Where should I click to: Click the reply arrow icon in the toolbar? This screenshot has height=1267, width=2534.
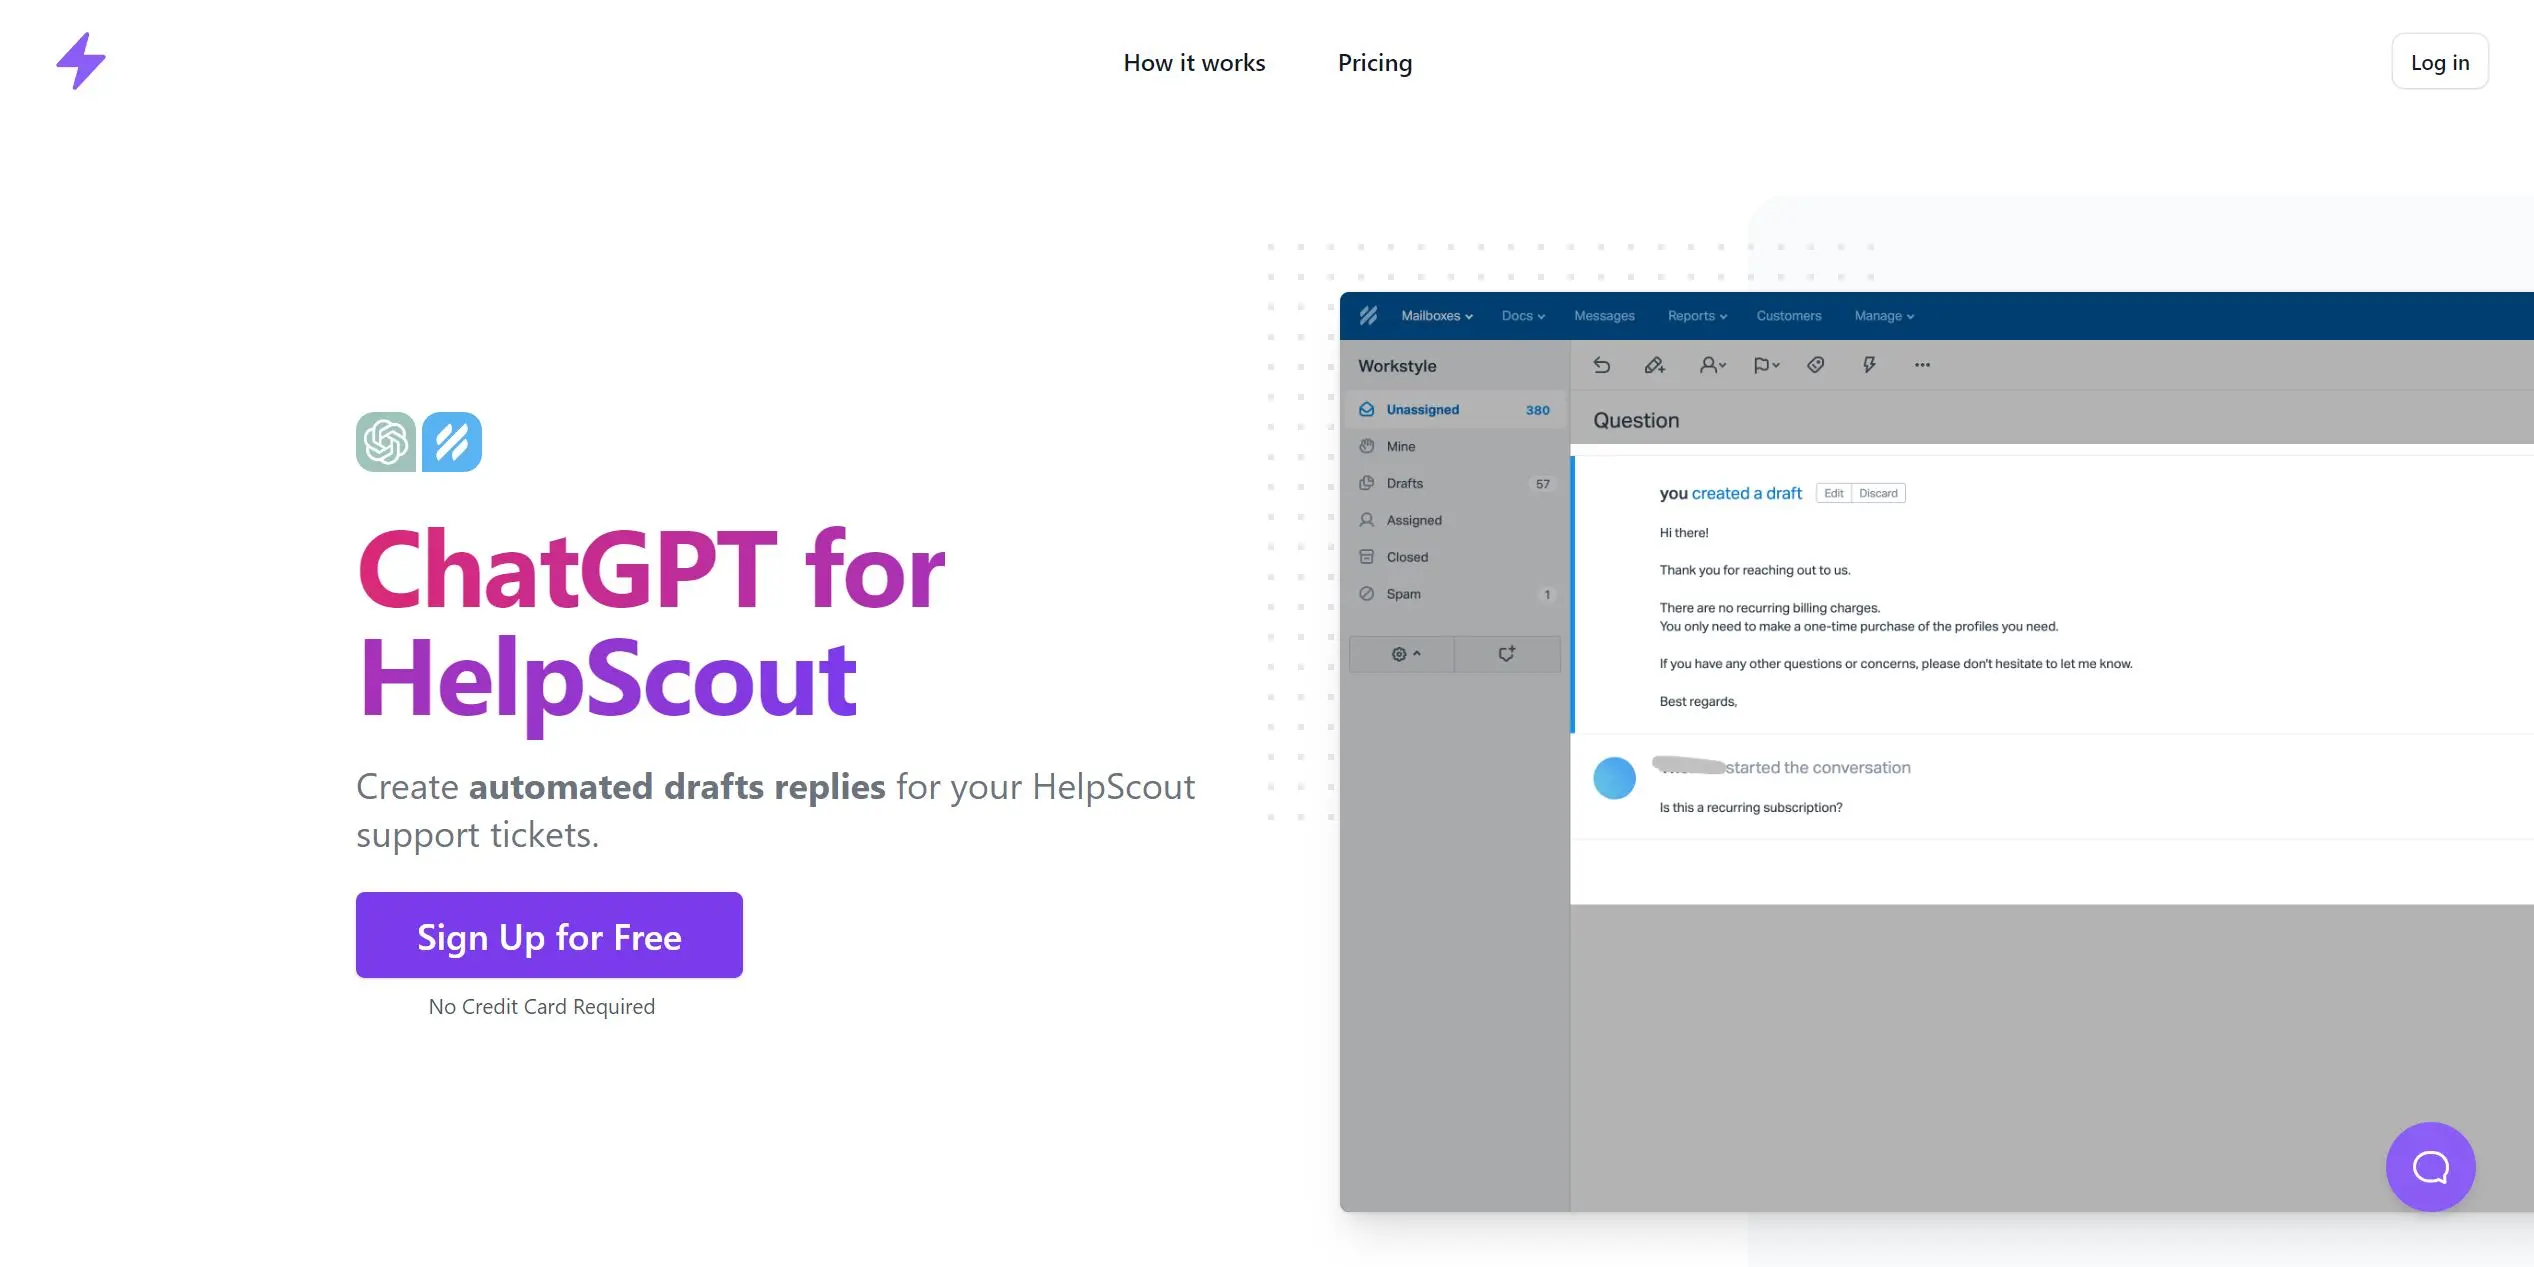tap(1602, 365)
